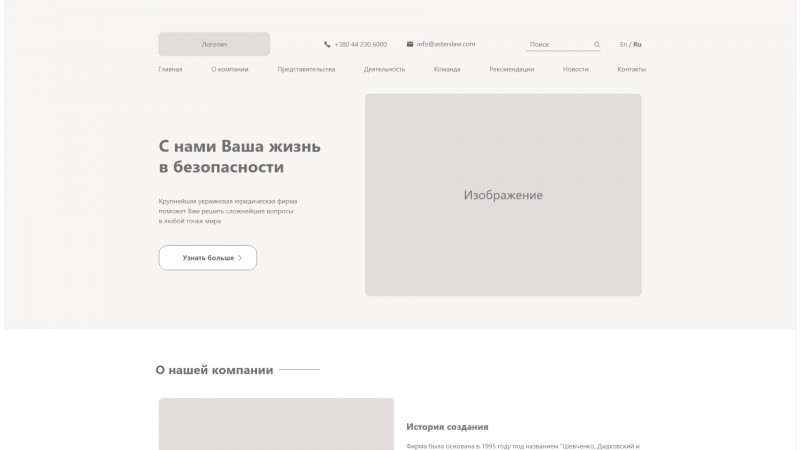Viewport: 800px width, 450px height.
Task: Switch language to En
Action: [623, 44]
